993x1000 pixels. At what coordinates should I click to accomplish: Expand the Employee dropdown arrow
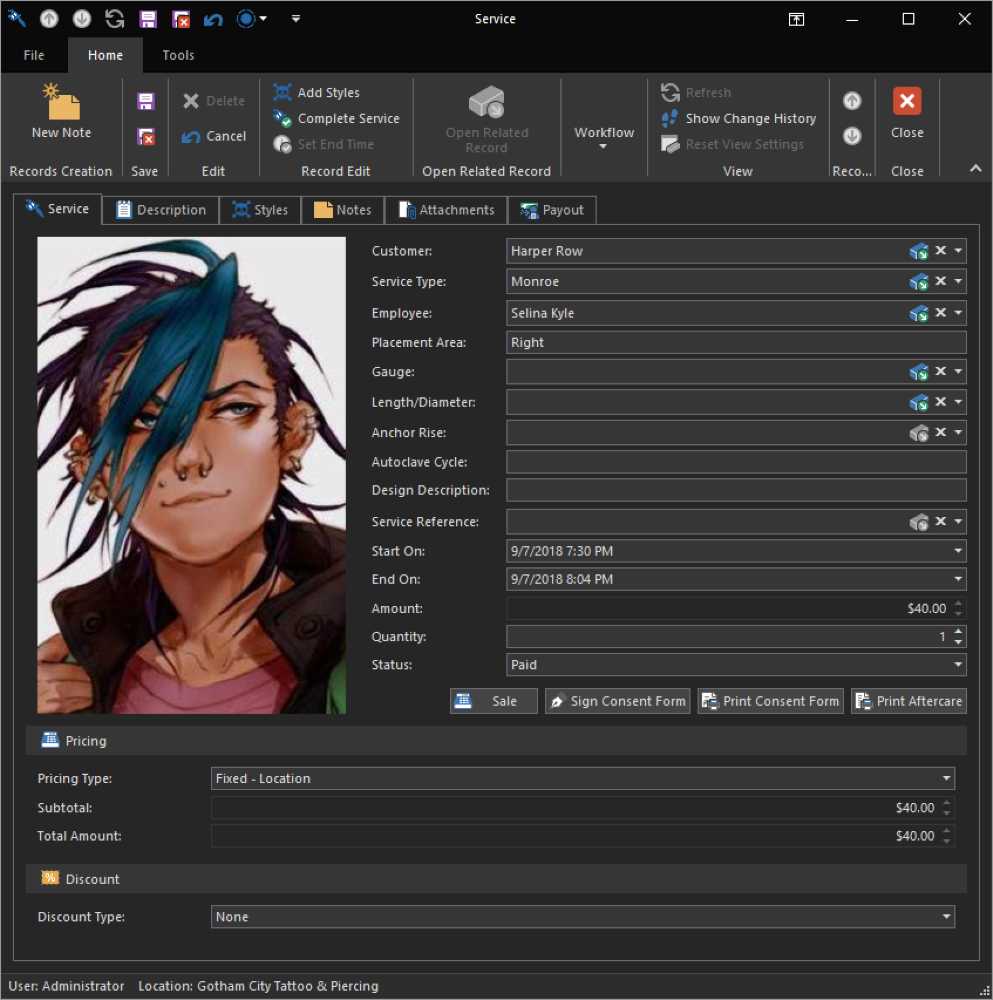[958, 312]
